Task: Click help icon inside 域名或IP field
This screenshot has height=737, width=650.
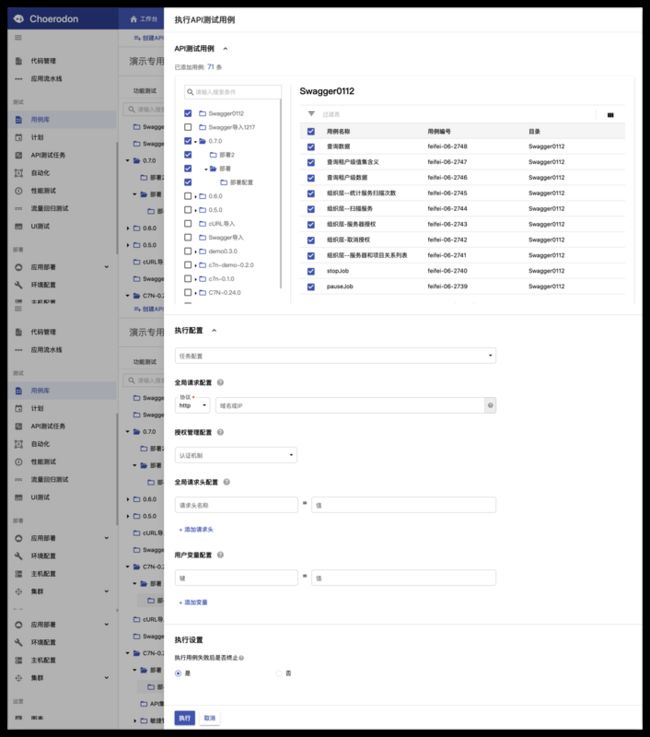Action: click(490, 405)
